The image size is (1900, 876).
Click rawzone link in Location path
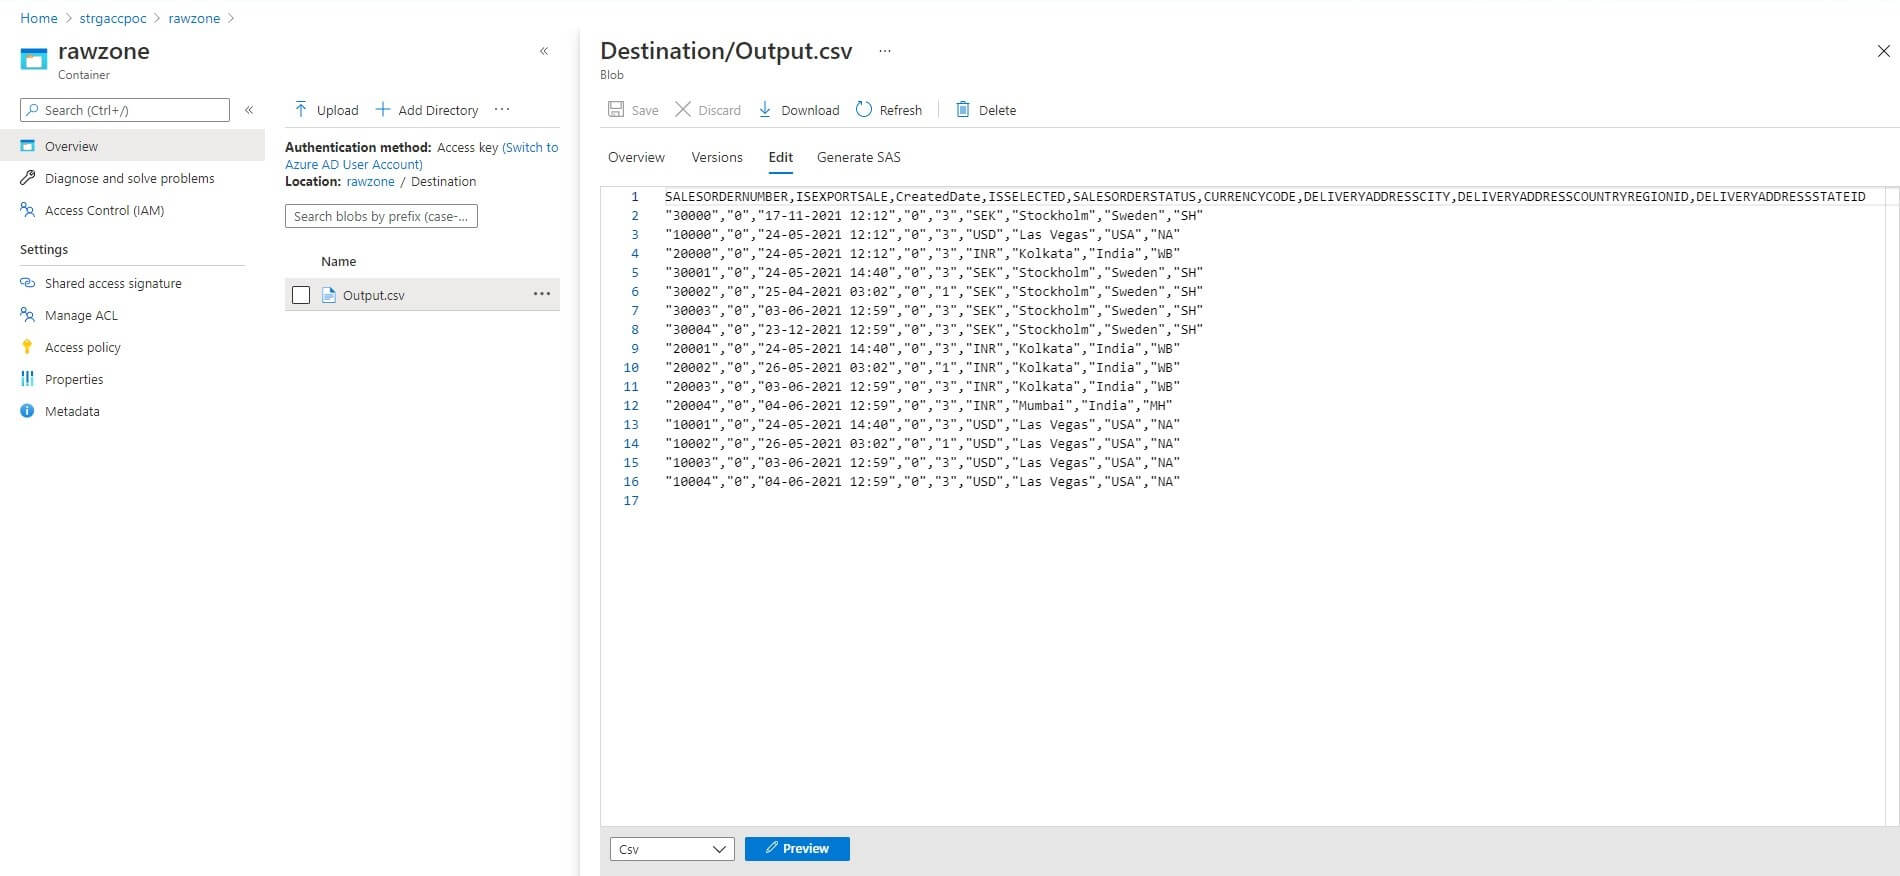[x=370, y=181]
